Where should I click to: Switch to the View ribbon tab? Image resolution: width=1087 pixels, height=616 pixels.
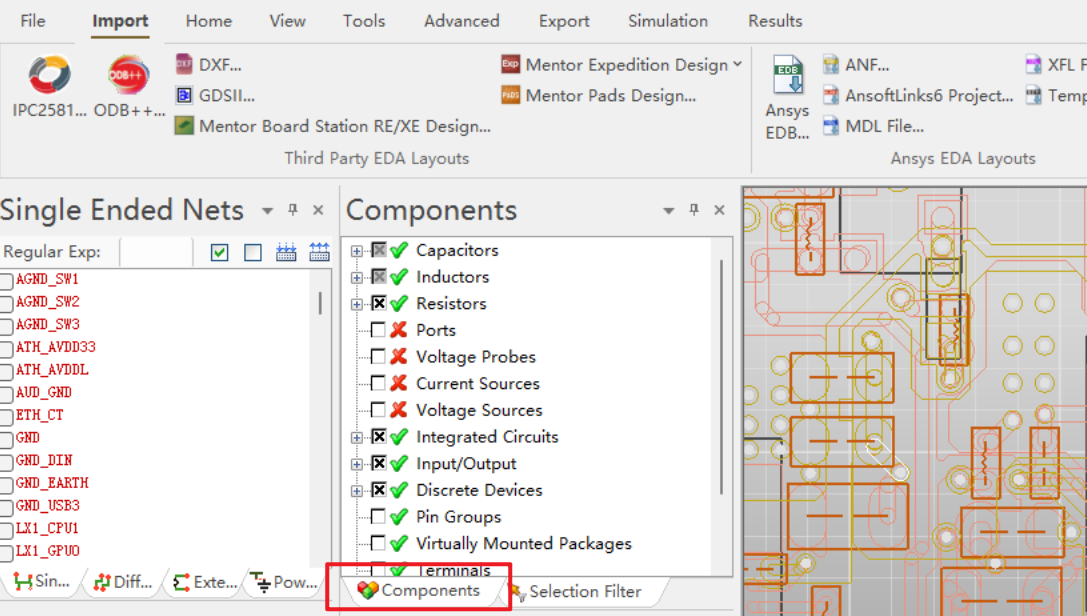(288, 21)
